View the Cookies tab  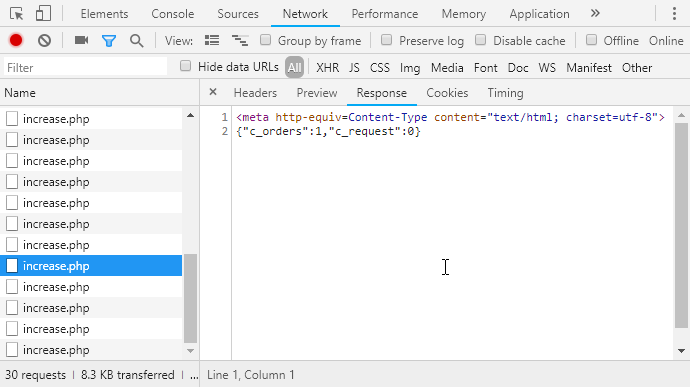pyautogui.click(x=447, y=93)
